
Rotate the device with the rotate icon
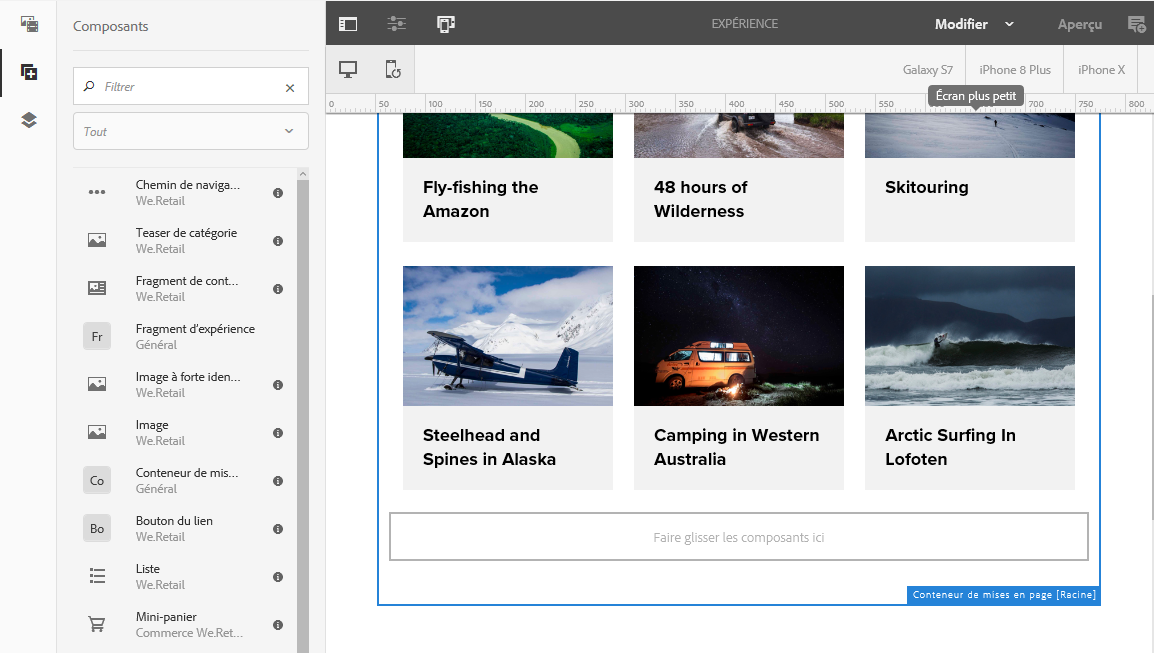coord(393,70)
